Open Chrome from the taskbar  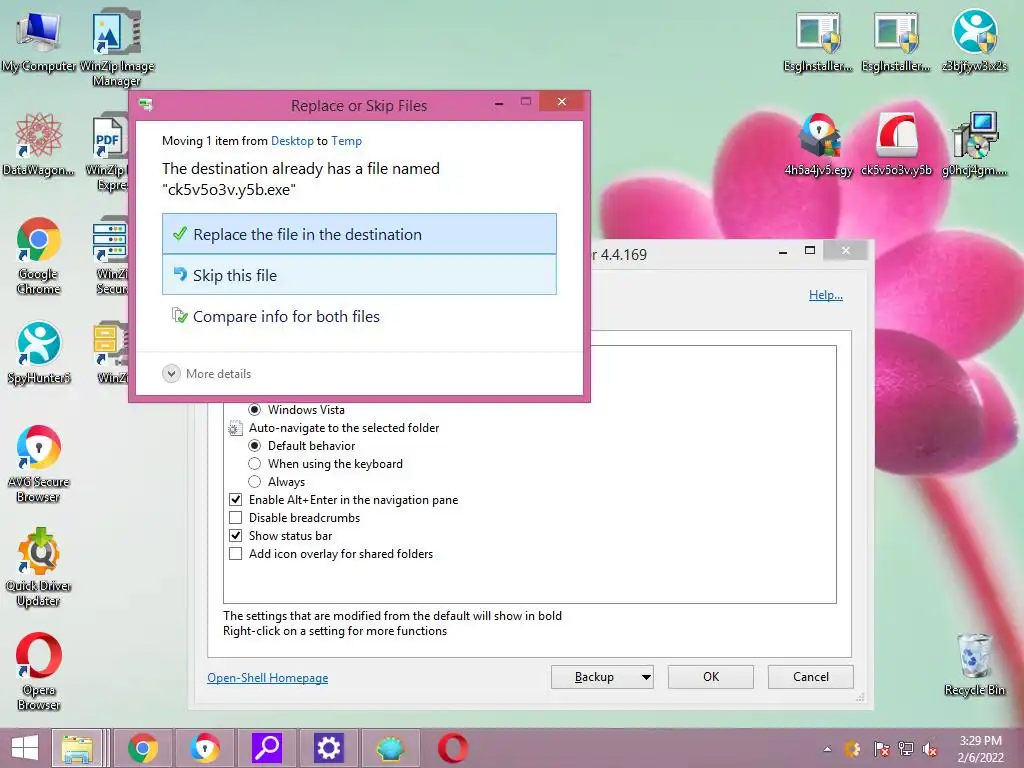pyautogui.click(x=143, y=748)
